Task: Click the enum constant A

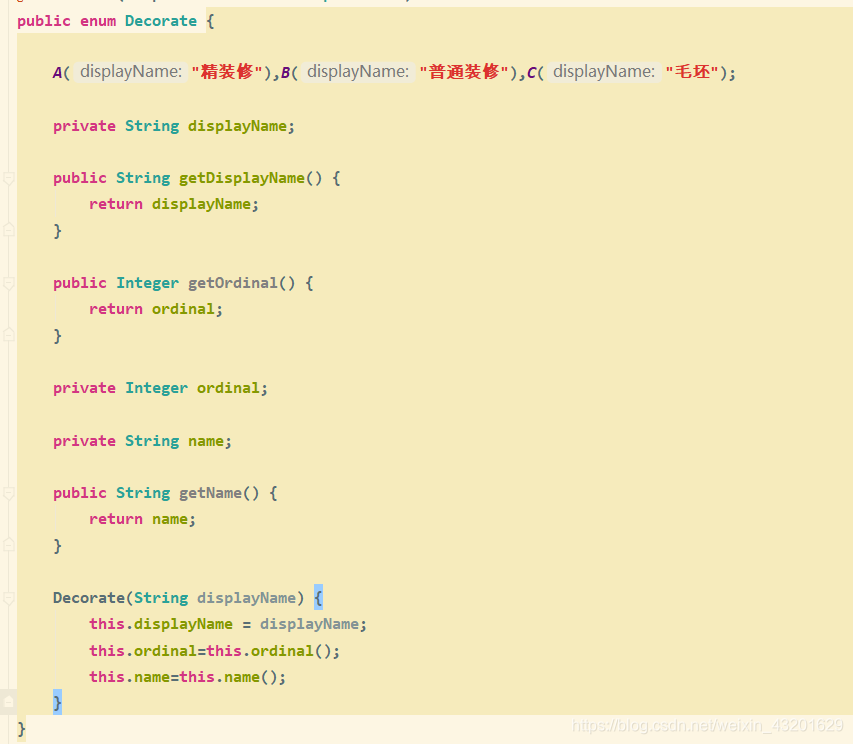Action: (x=57, y=72)
